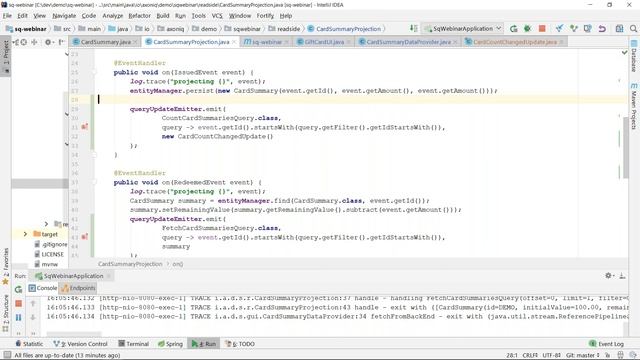Viewport: 640px width, 360px height.
Task: Click the gutter marker beside the IssuedEvent query lambda
Action: tap(84, 127)
